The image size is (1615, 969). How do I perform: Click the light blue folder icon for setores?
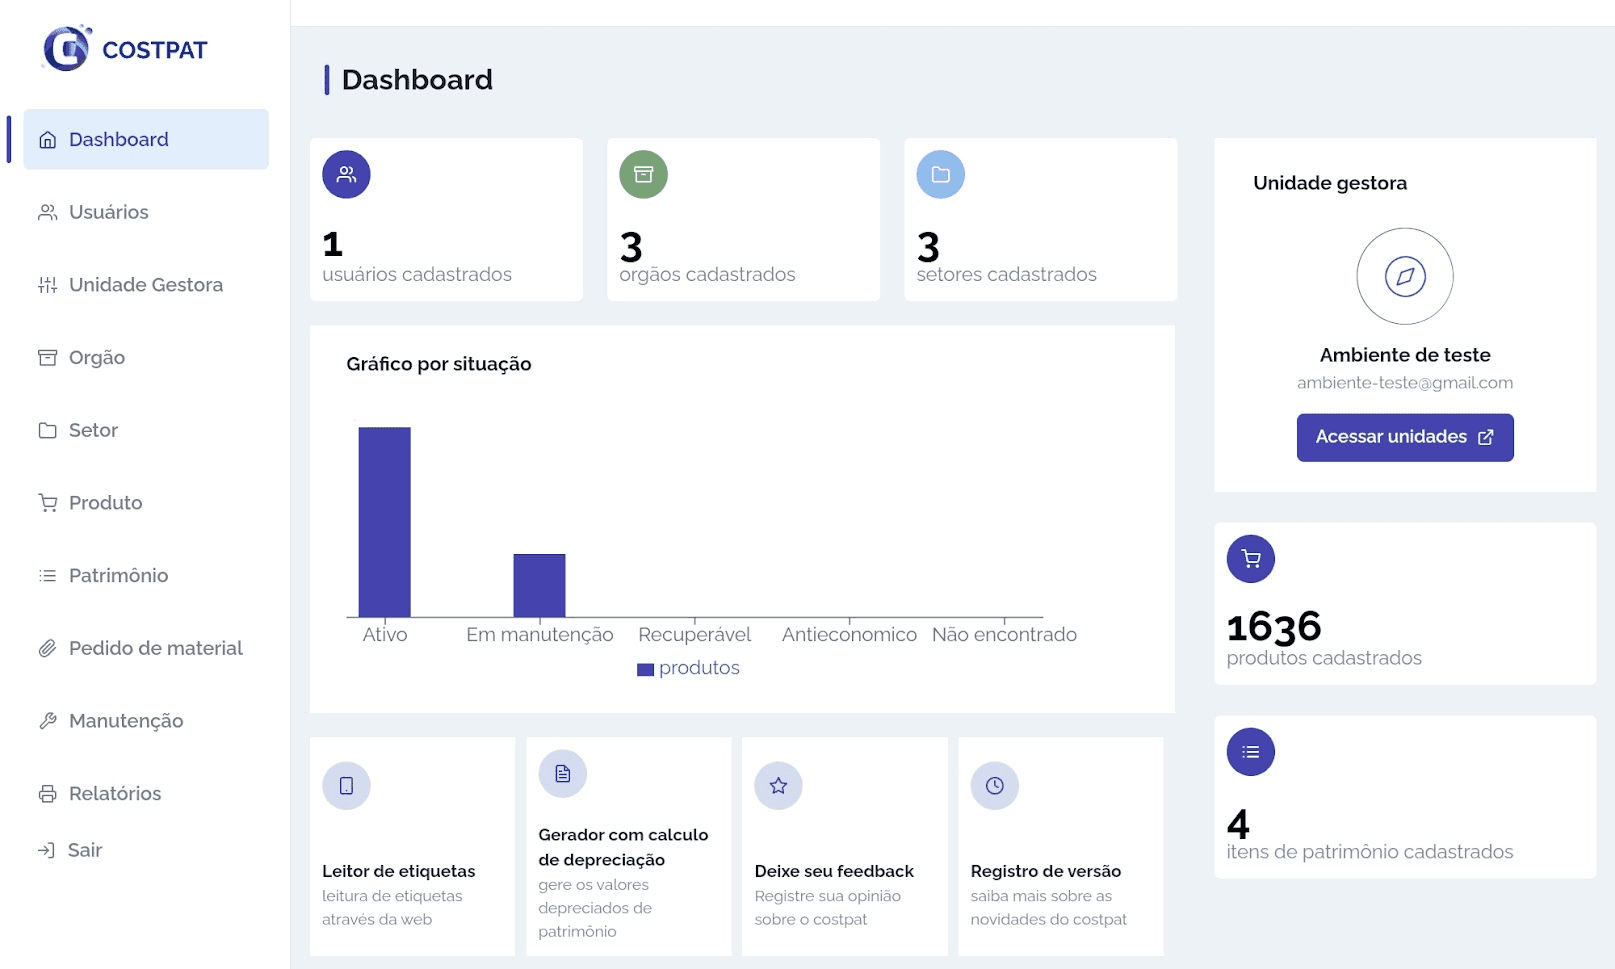[940, 174]
